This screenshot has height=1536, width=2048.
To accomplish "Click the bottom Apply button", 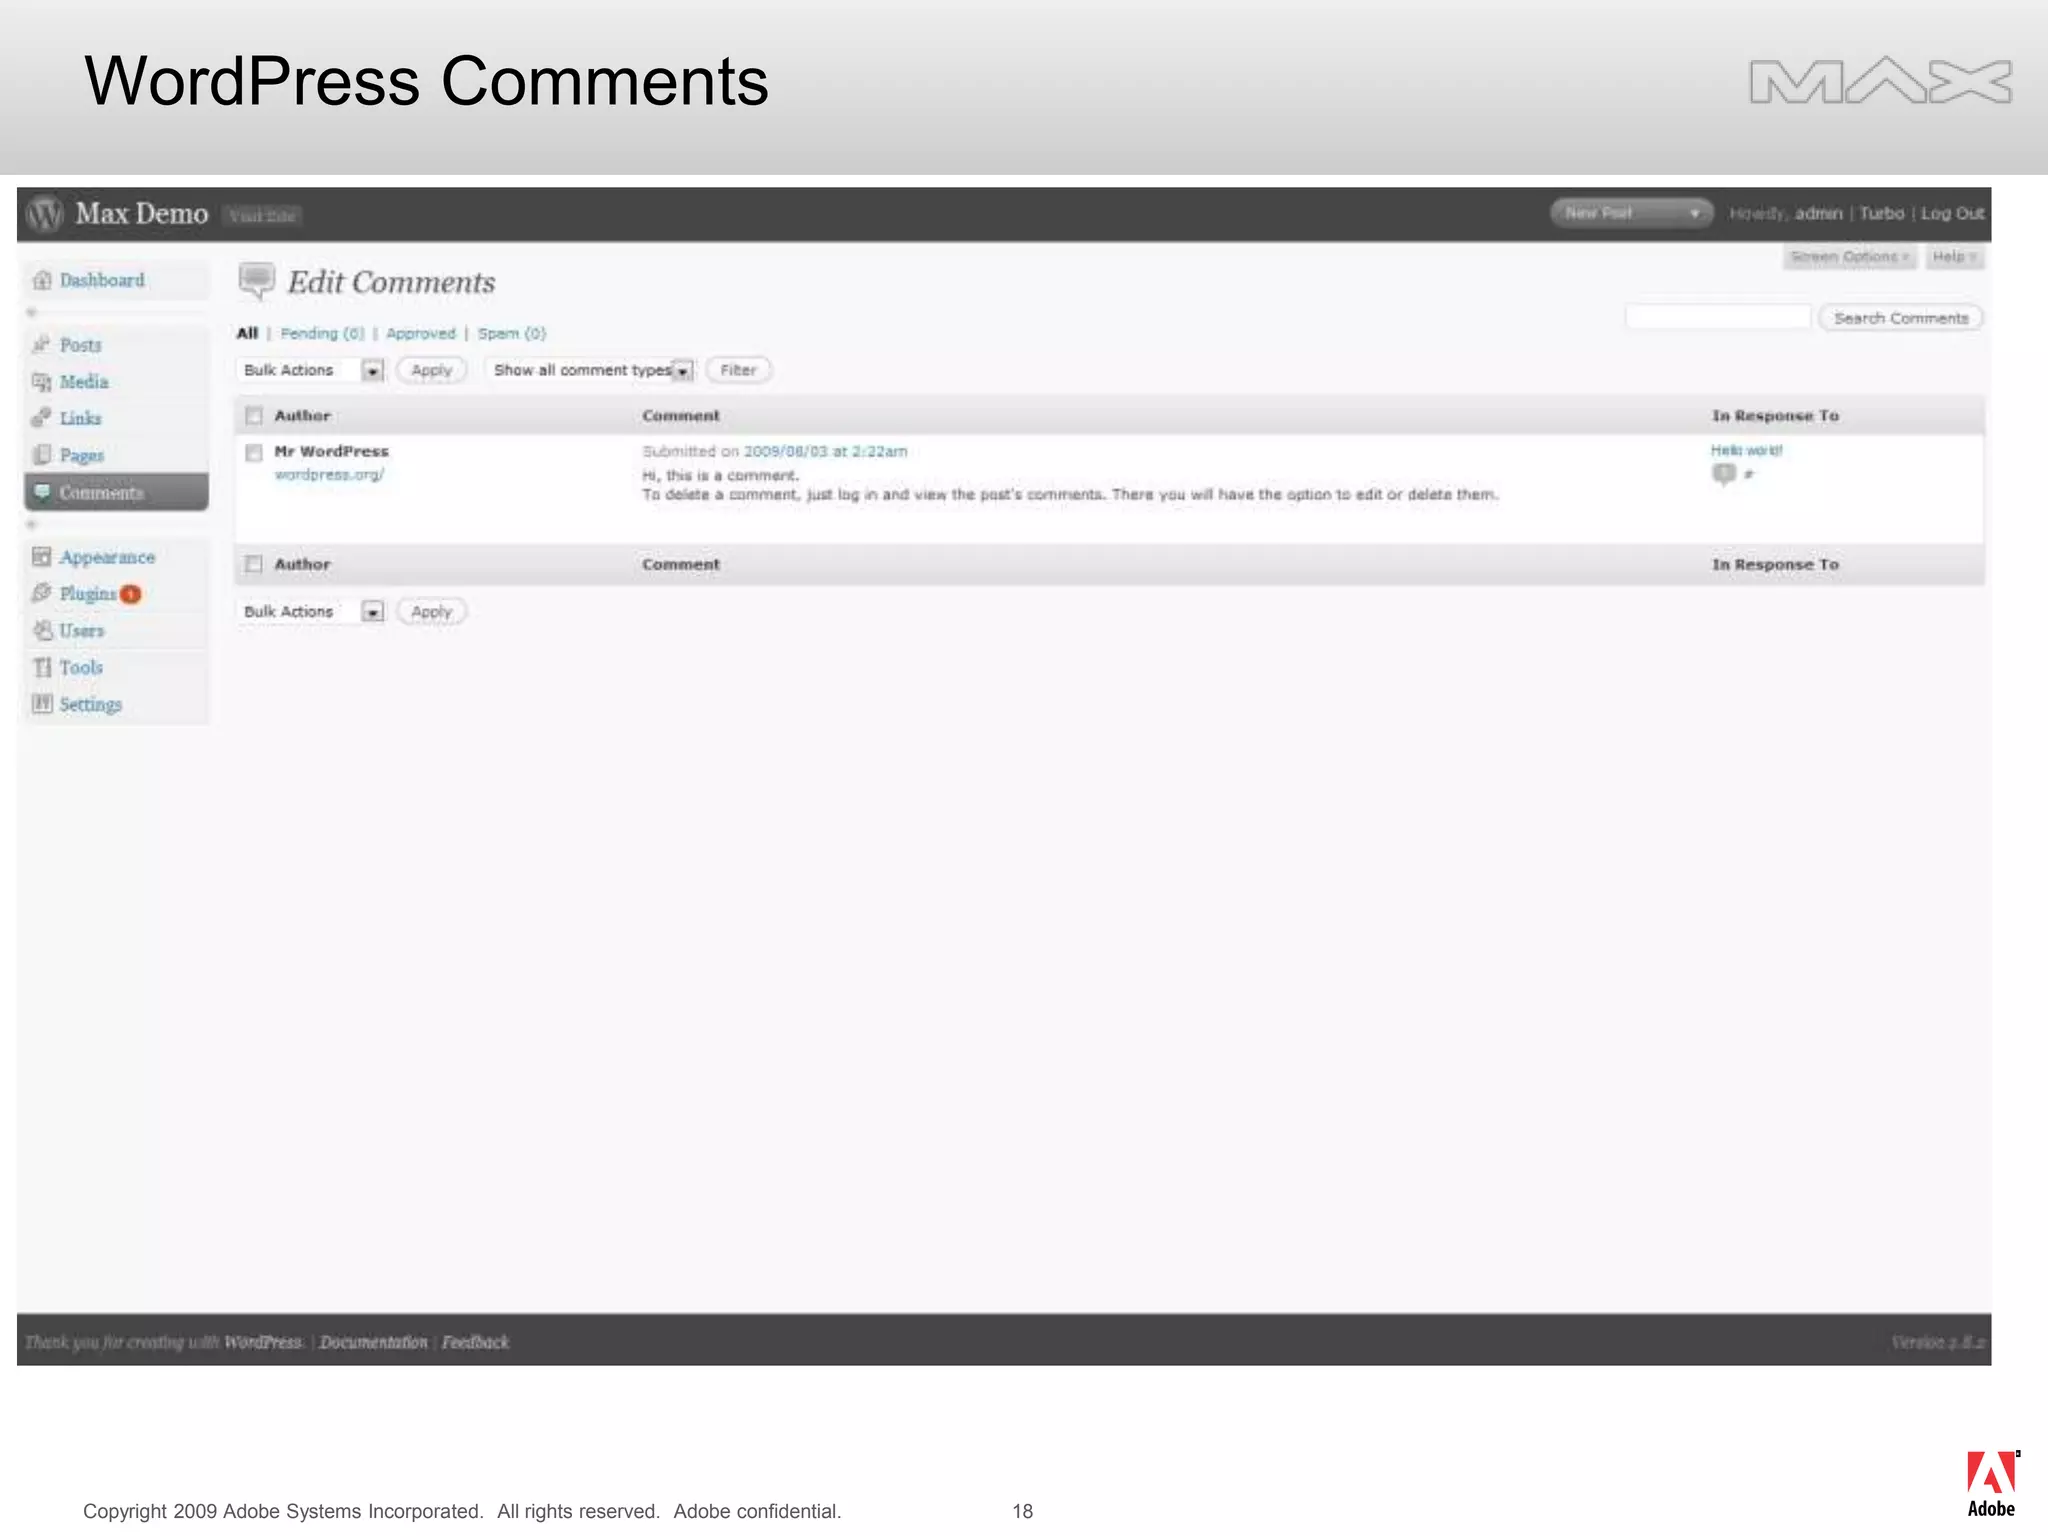I will 432,611.
